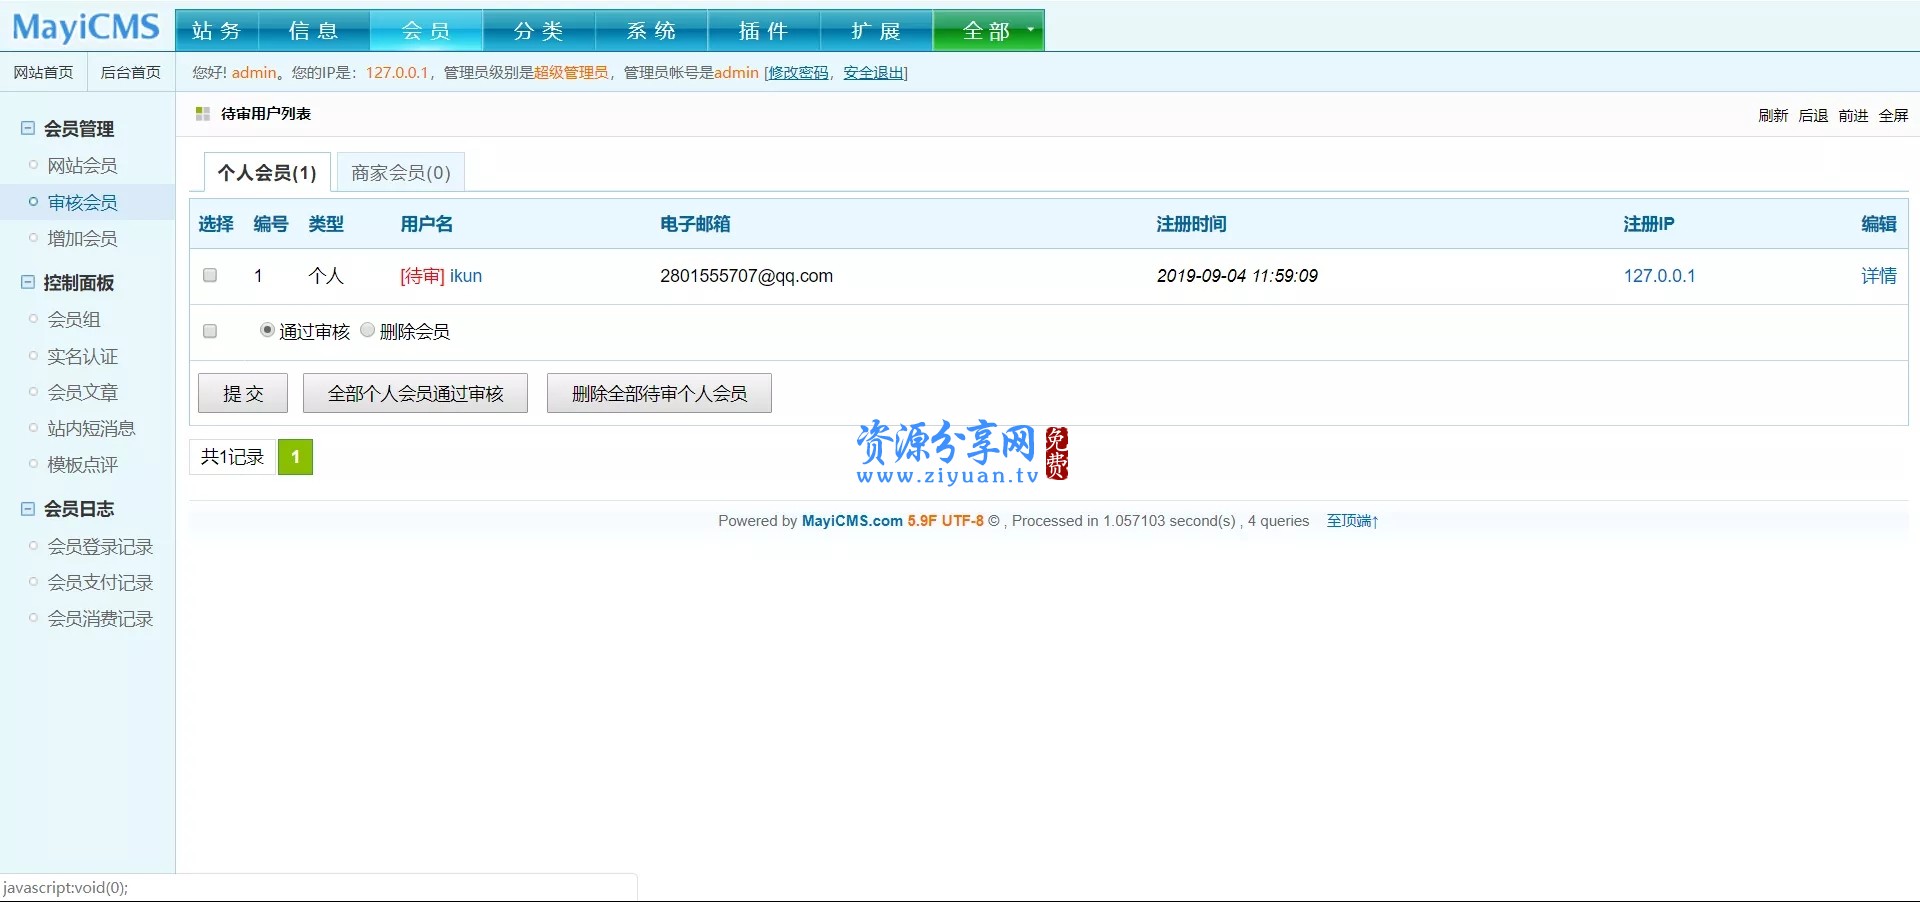
Task: Open the 全部 dropdown arrow
Action: click(x=1031, y=30)
